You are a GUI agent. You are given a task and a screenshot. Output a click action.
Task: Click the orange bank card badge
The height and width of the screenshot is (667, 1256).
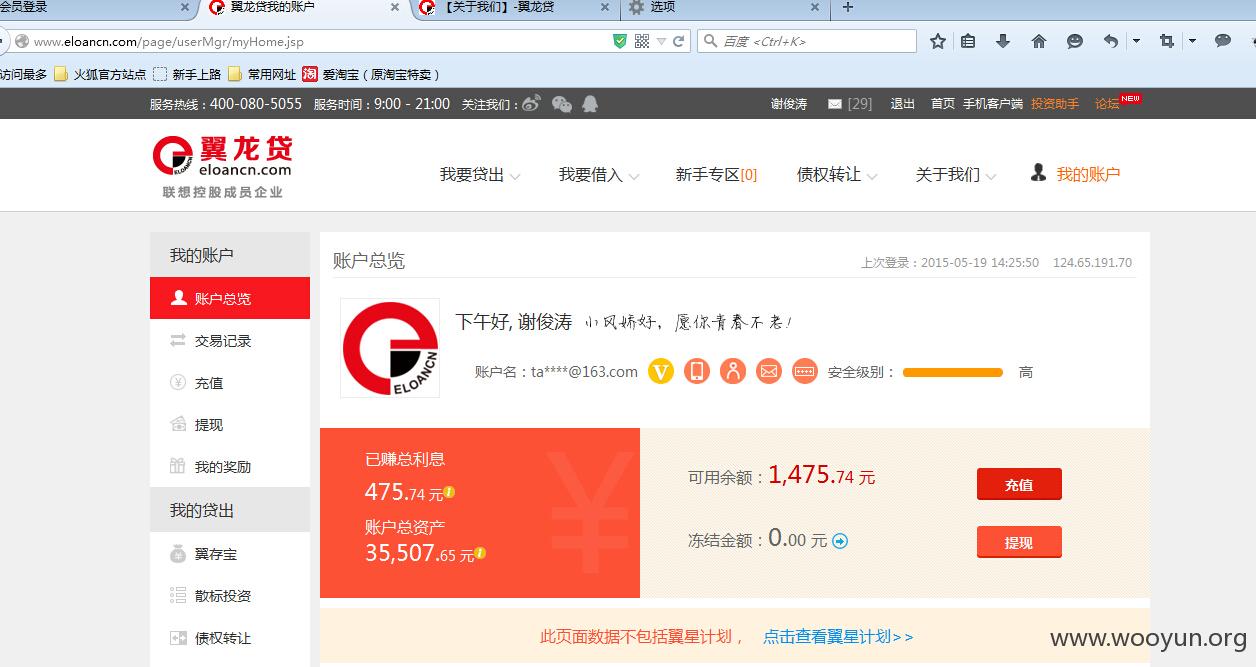pos(805,372)
